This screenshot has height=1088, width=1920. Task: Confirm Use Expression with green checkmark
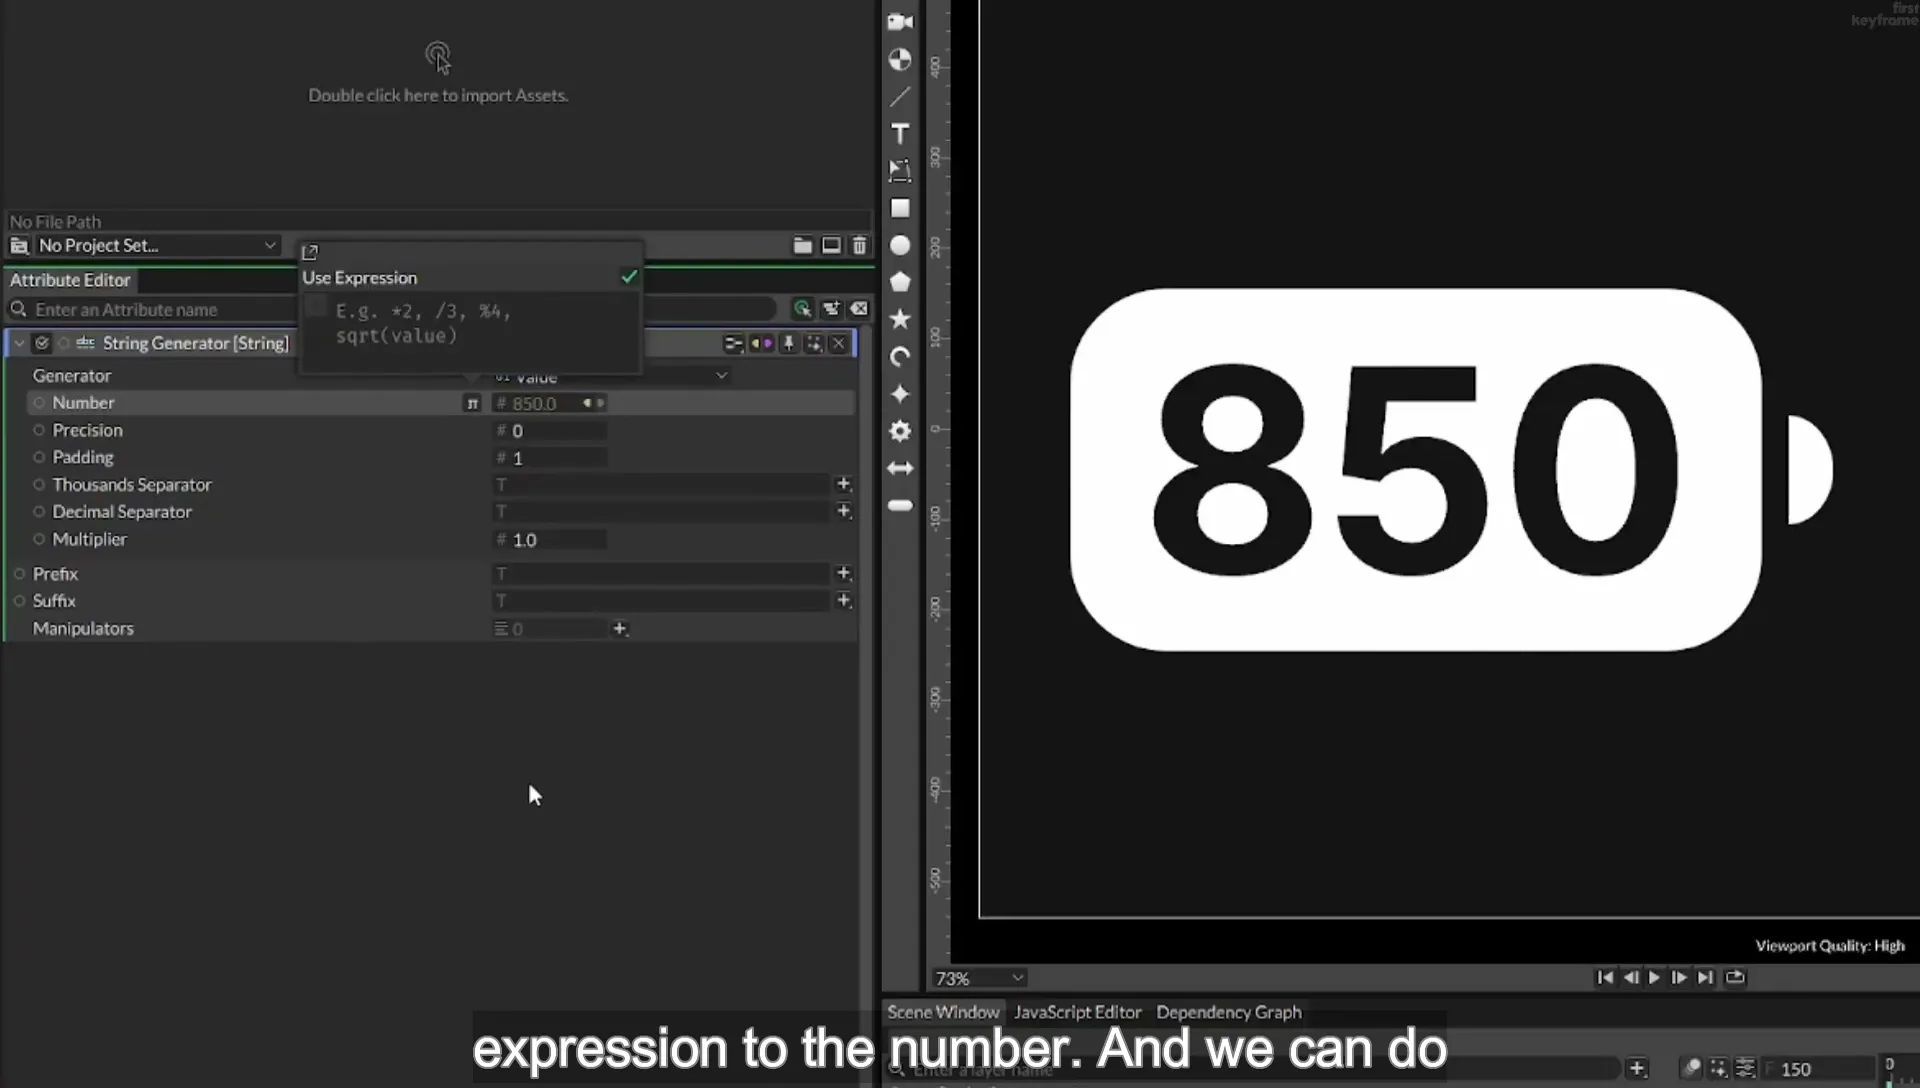pyautogui.click(x=629, y=277)
